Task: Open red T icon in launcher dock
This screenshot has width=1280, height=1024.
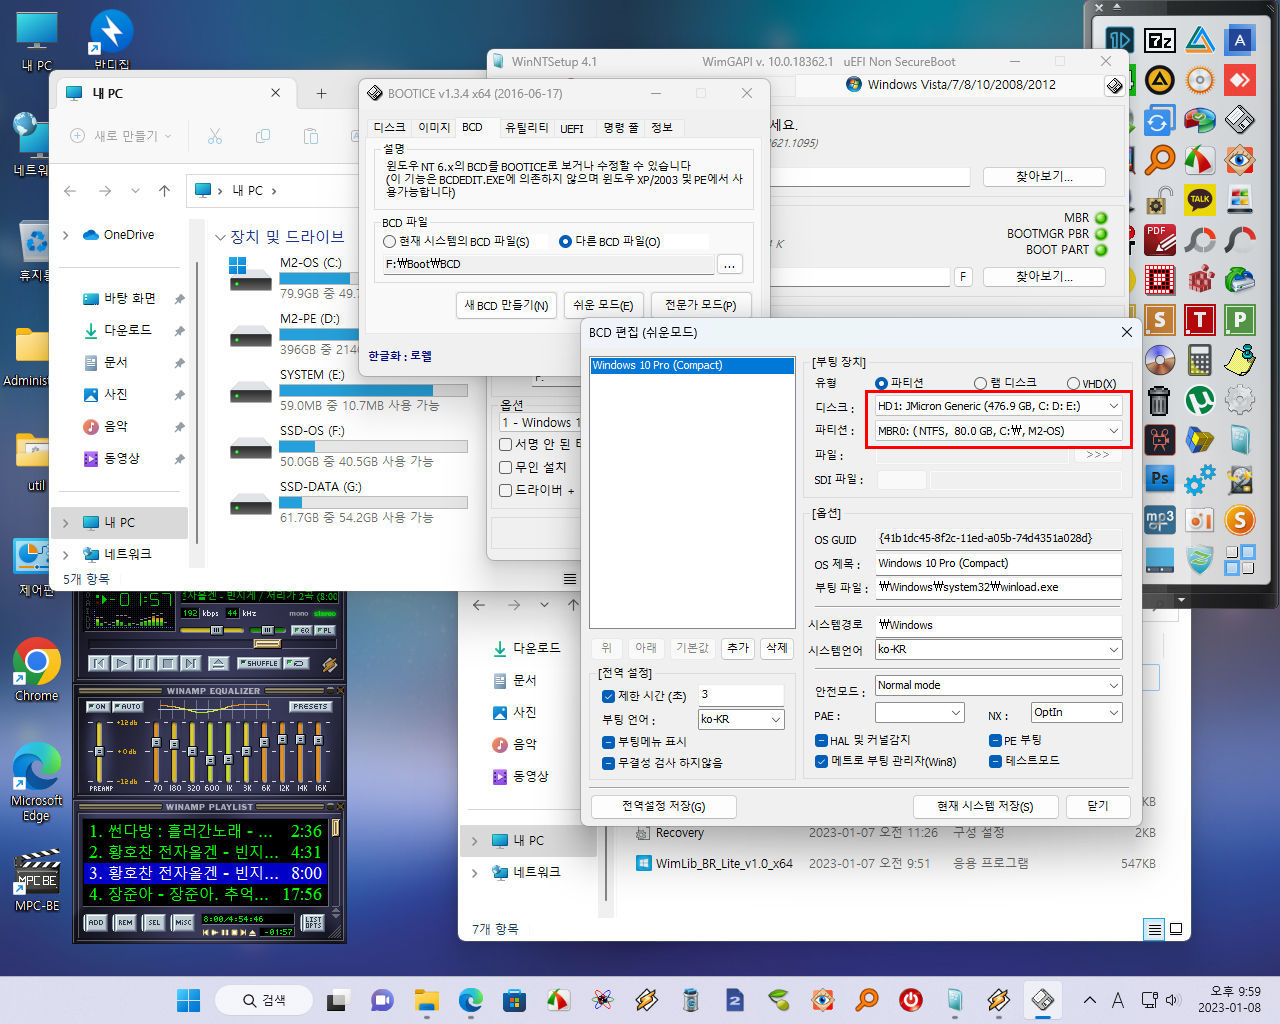Action: click(1200, 319)
